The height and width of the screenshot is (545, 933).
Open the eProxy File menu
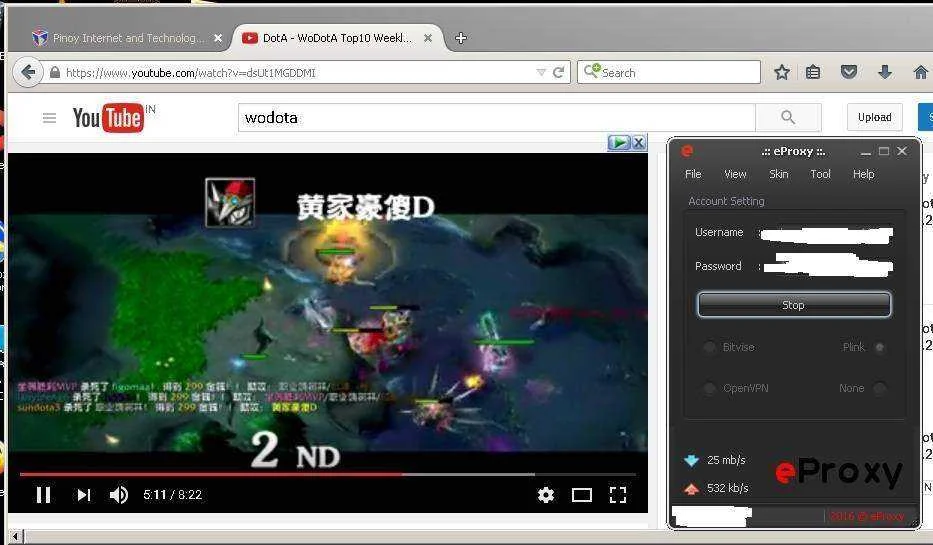[693, 174]
